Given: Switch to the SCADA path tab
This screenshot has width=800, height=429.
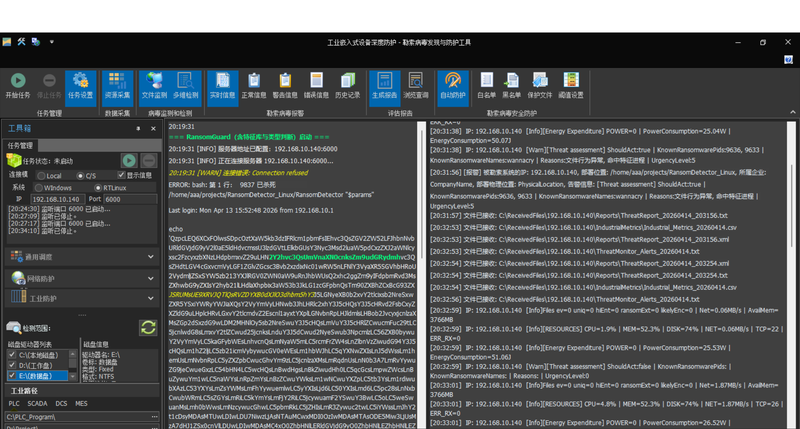Looking at the screenshot, I should pos(37,403).
